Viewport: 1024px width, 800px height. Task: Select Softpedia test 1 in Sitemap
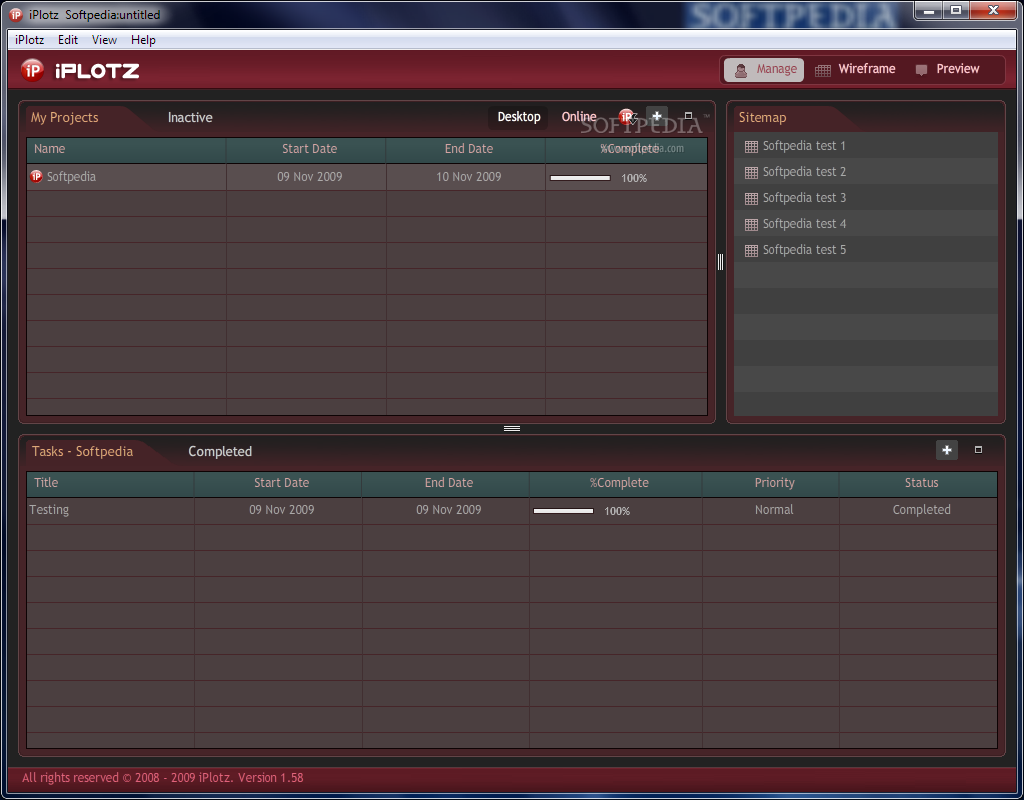click(x=804, y=146)
